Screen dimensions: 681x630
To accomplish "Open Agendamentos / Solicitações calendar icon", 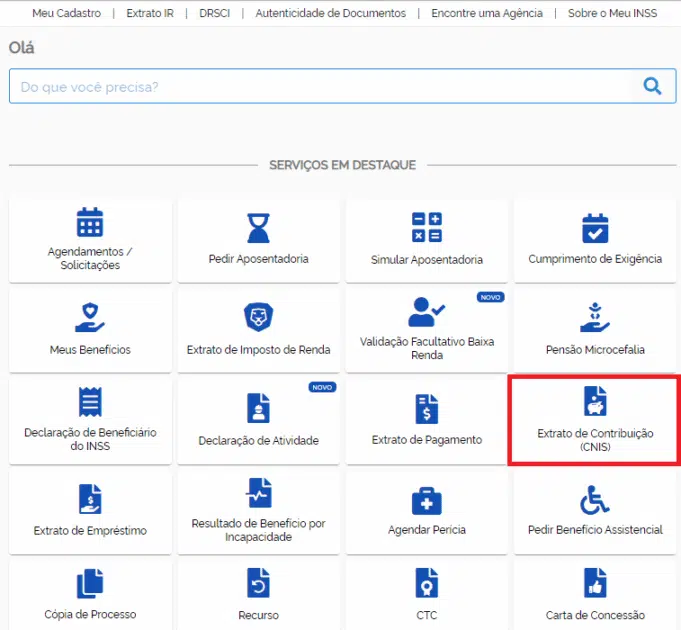I will point(90,222).
